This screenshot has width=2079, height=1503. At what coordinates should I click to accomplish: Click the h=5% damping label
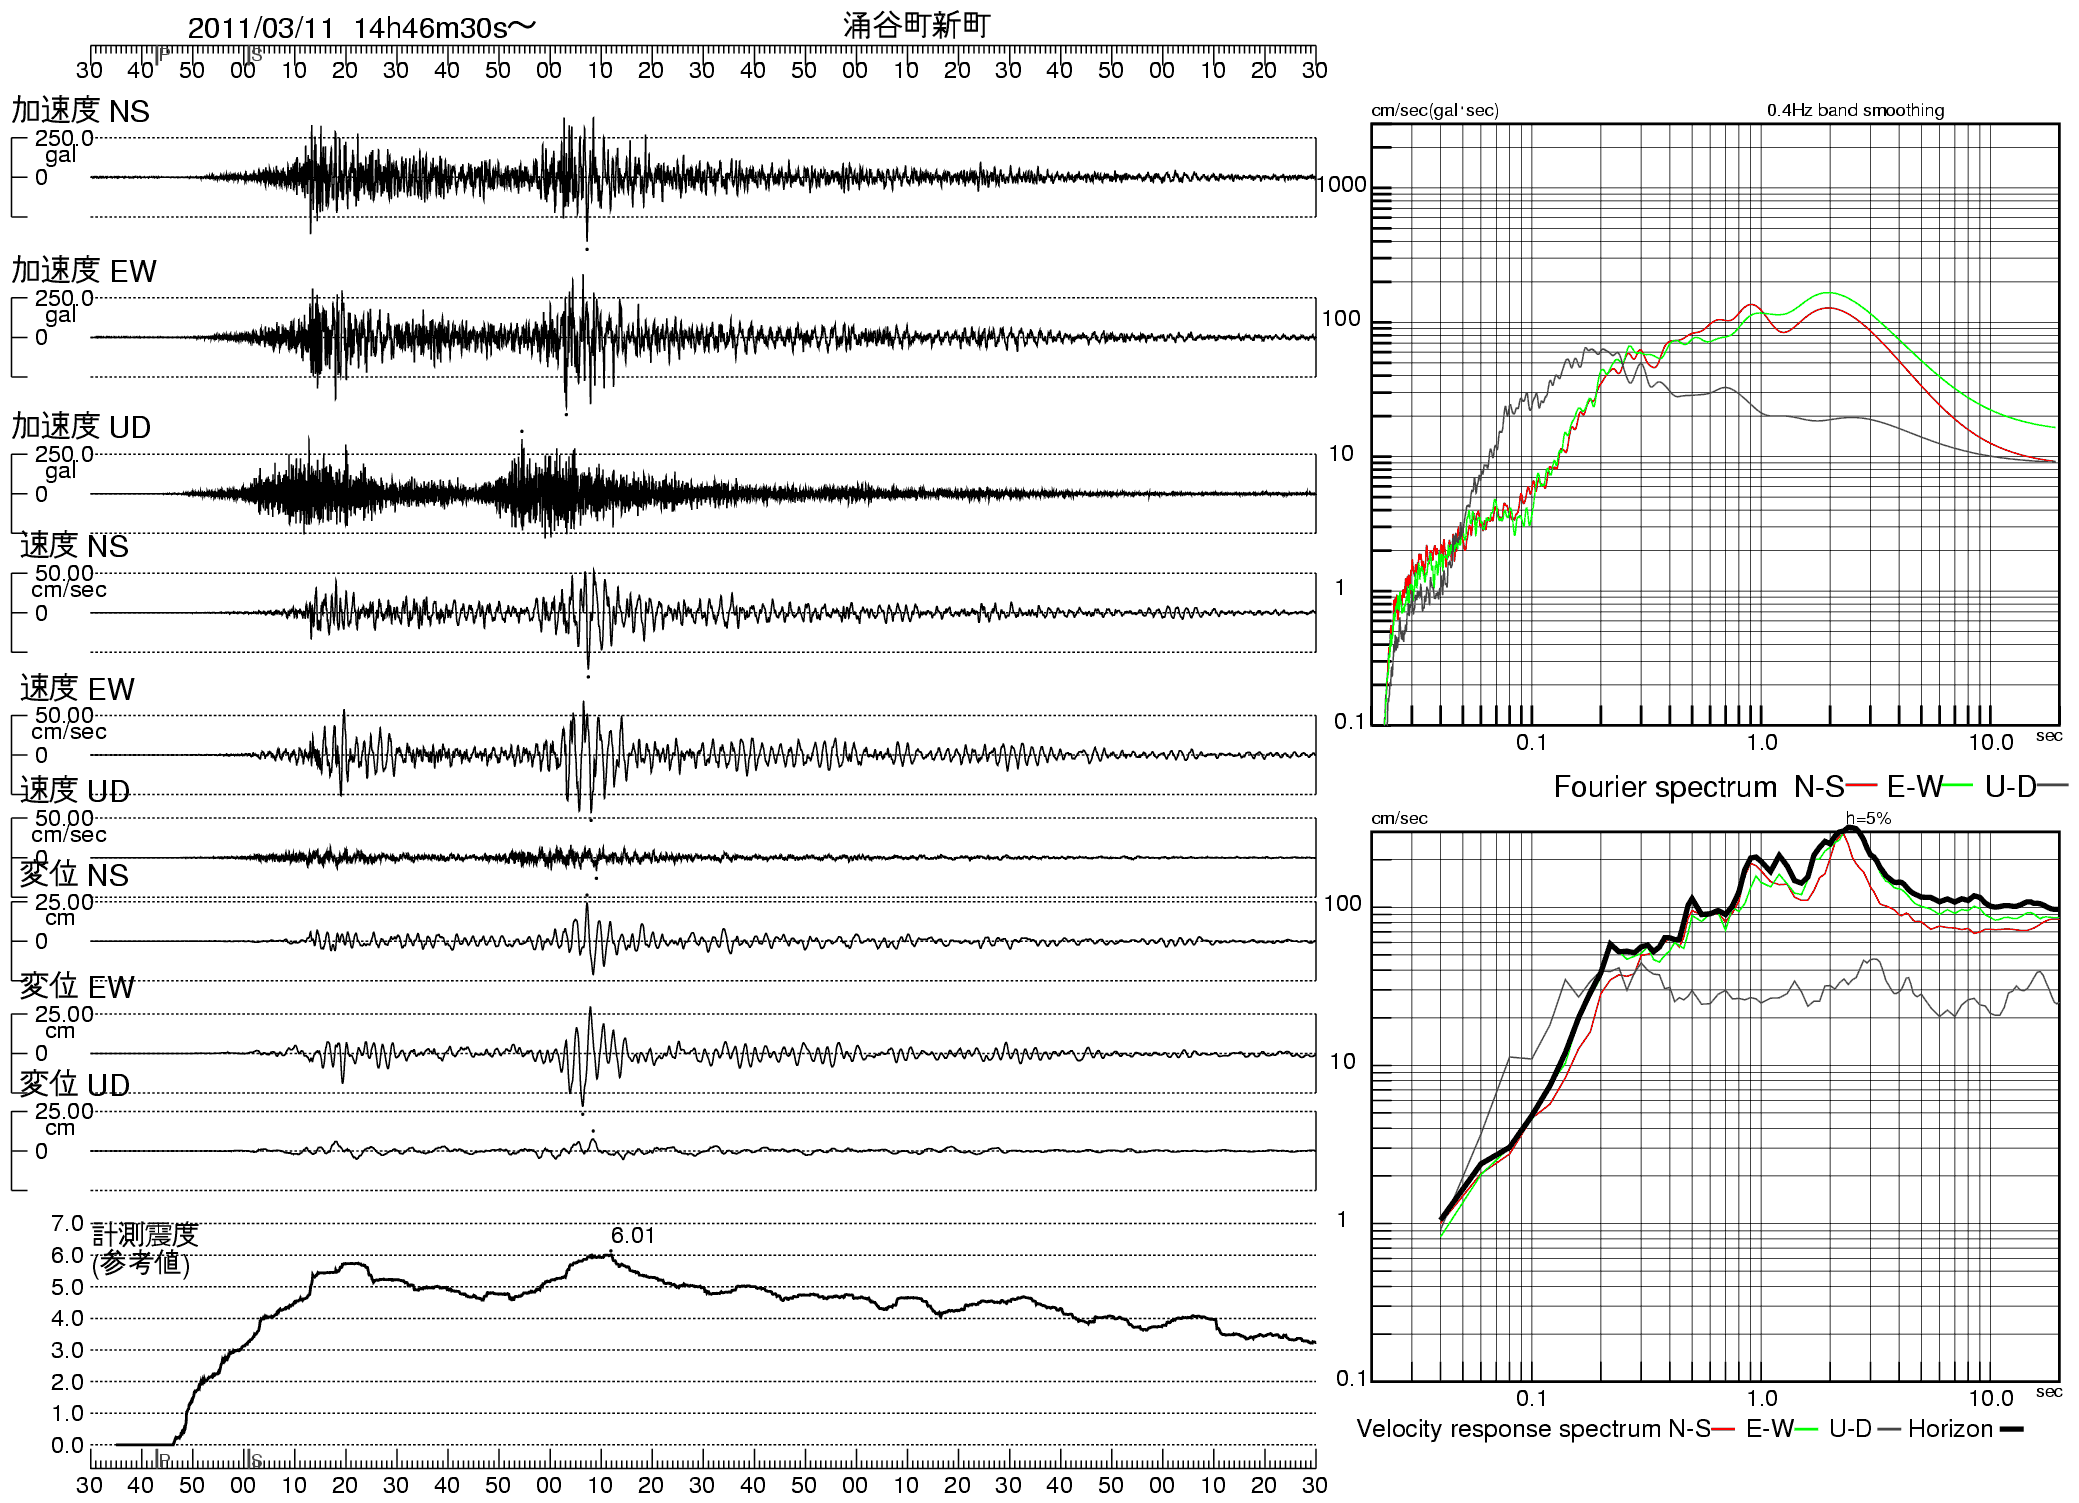[x=1868, y=818]
